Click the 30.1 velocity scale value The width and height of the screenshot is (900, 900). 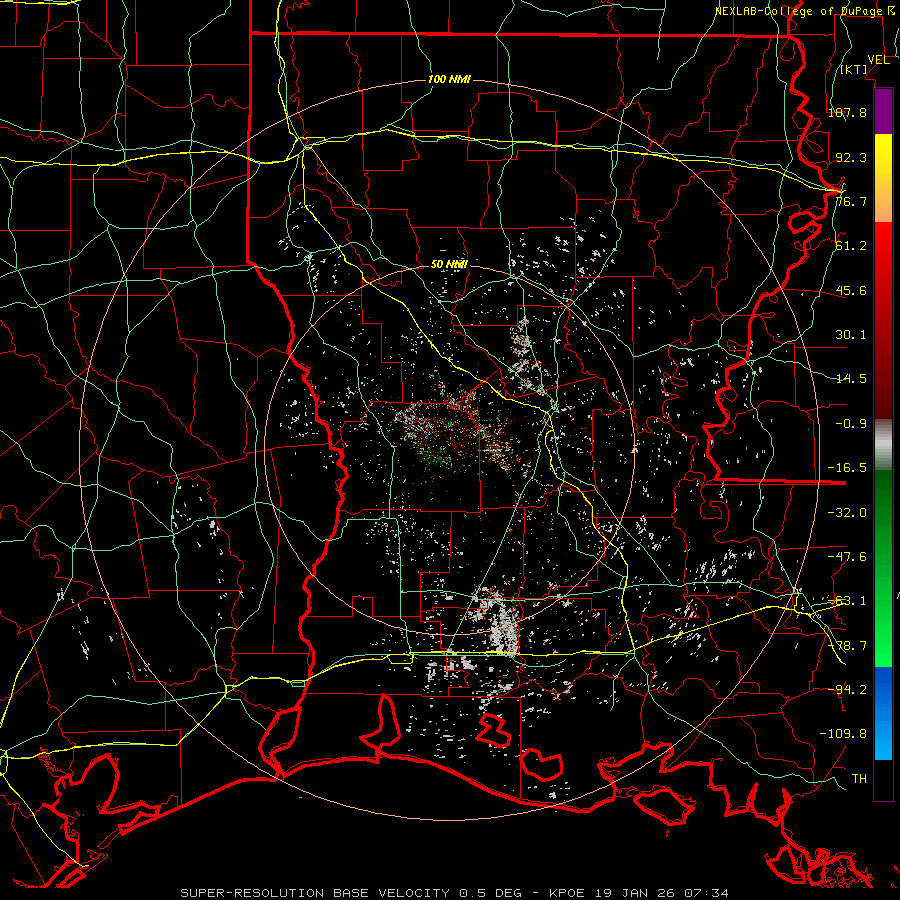[851, 335]
